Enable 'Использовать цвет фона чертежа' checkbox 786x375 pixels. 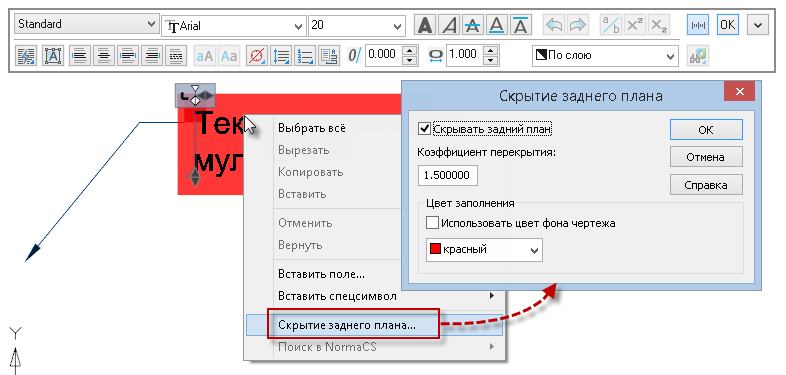pyautogui.click(x=432, y=223)
